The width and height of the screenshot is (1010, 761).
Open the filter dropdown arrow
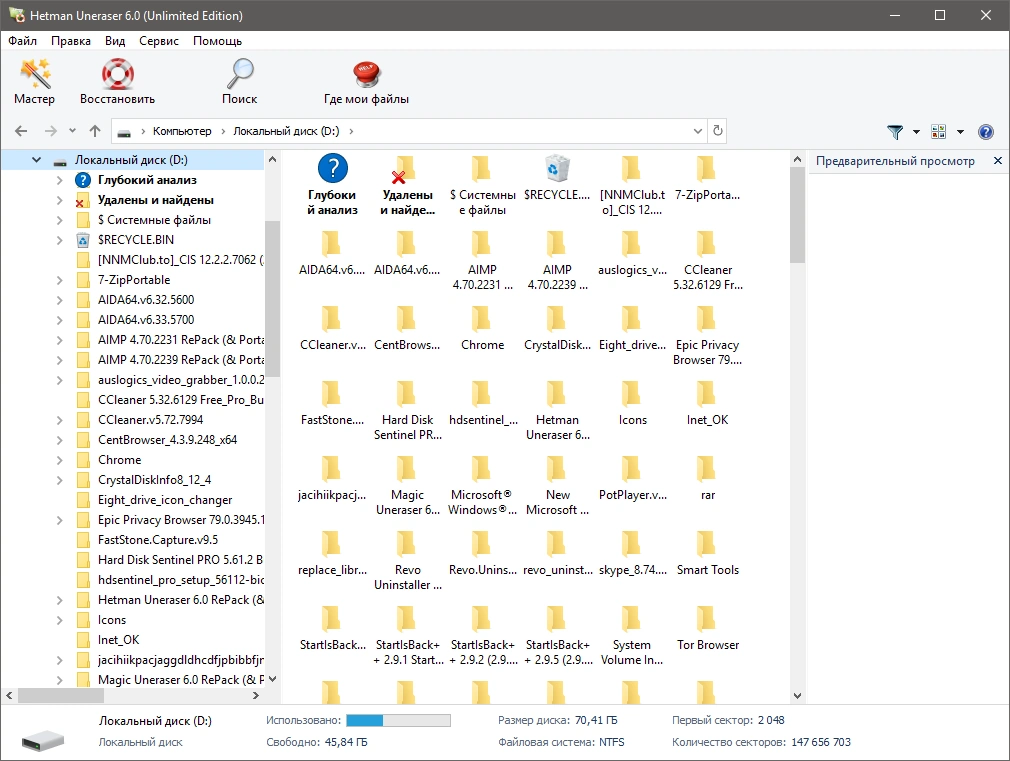(x=916, y=132)
